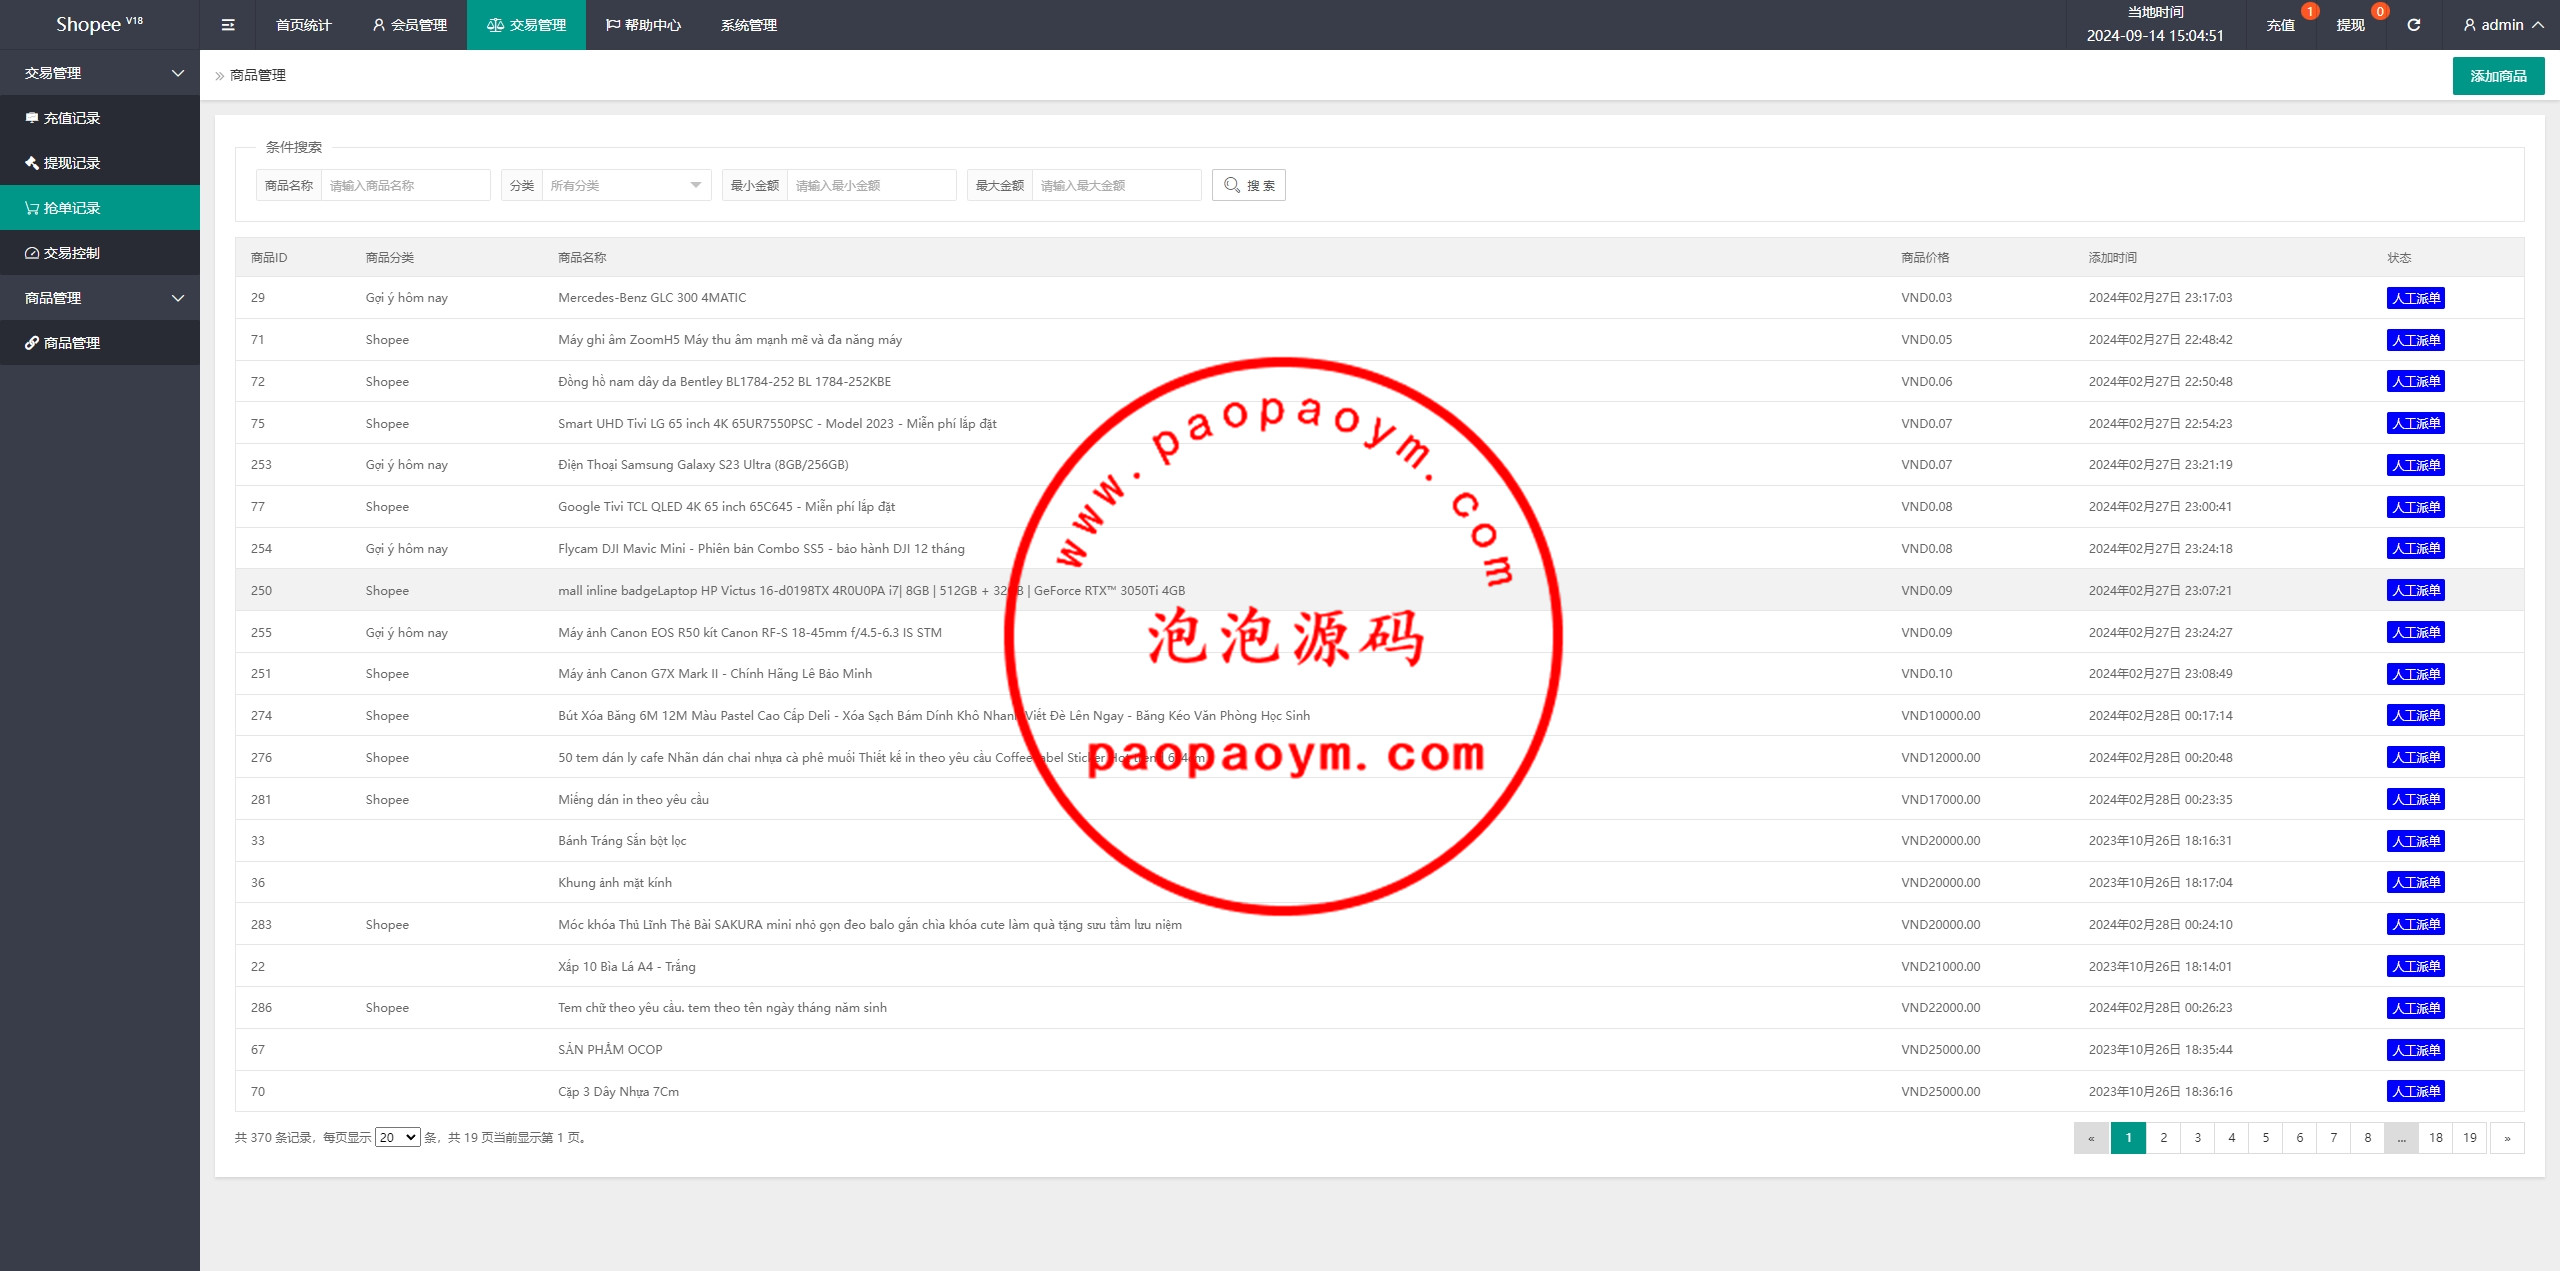Click the next page » arrow
The width and height of the screenshot is (2560, 1271).
(x=2507, y=1138)
